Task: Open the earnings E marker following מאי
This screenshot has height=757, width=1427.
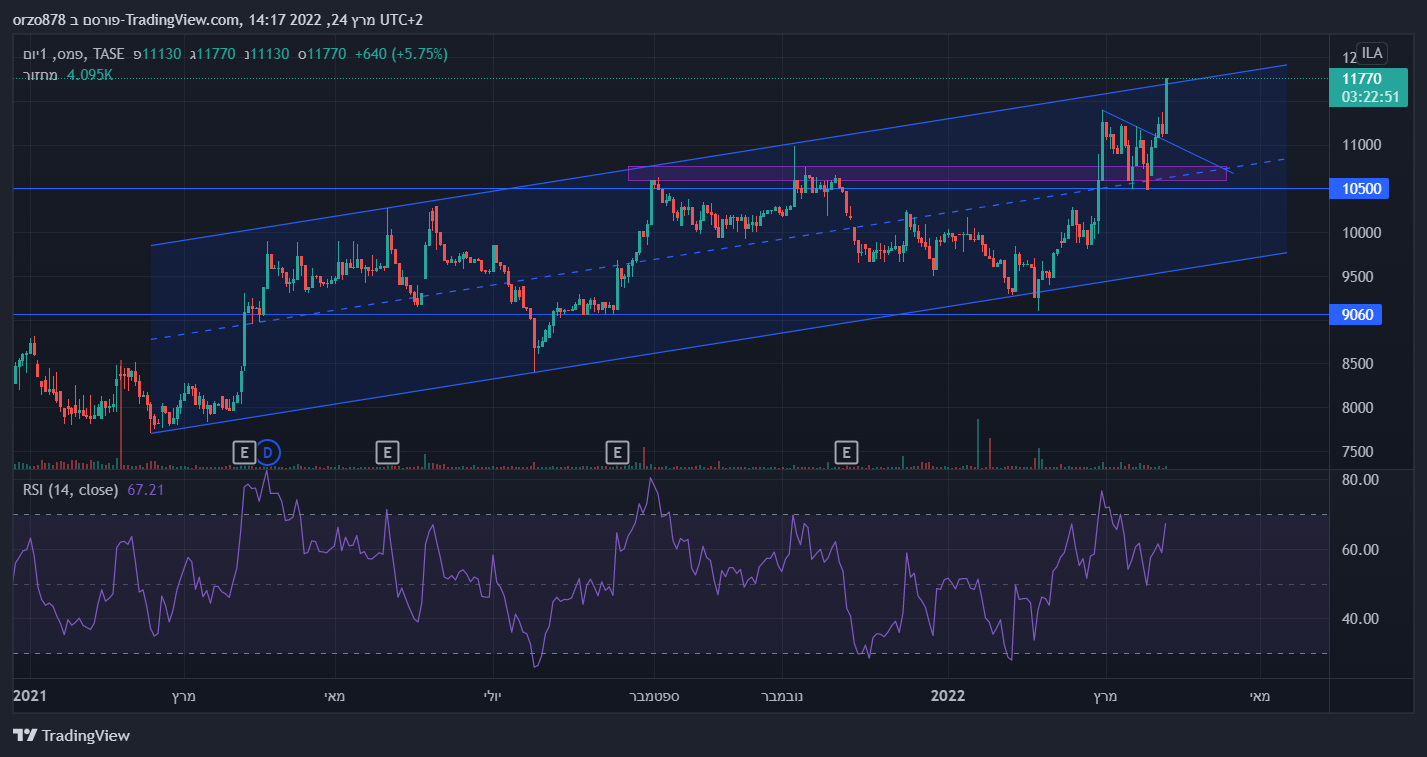Action: 388,453
